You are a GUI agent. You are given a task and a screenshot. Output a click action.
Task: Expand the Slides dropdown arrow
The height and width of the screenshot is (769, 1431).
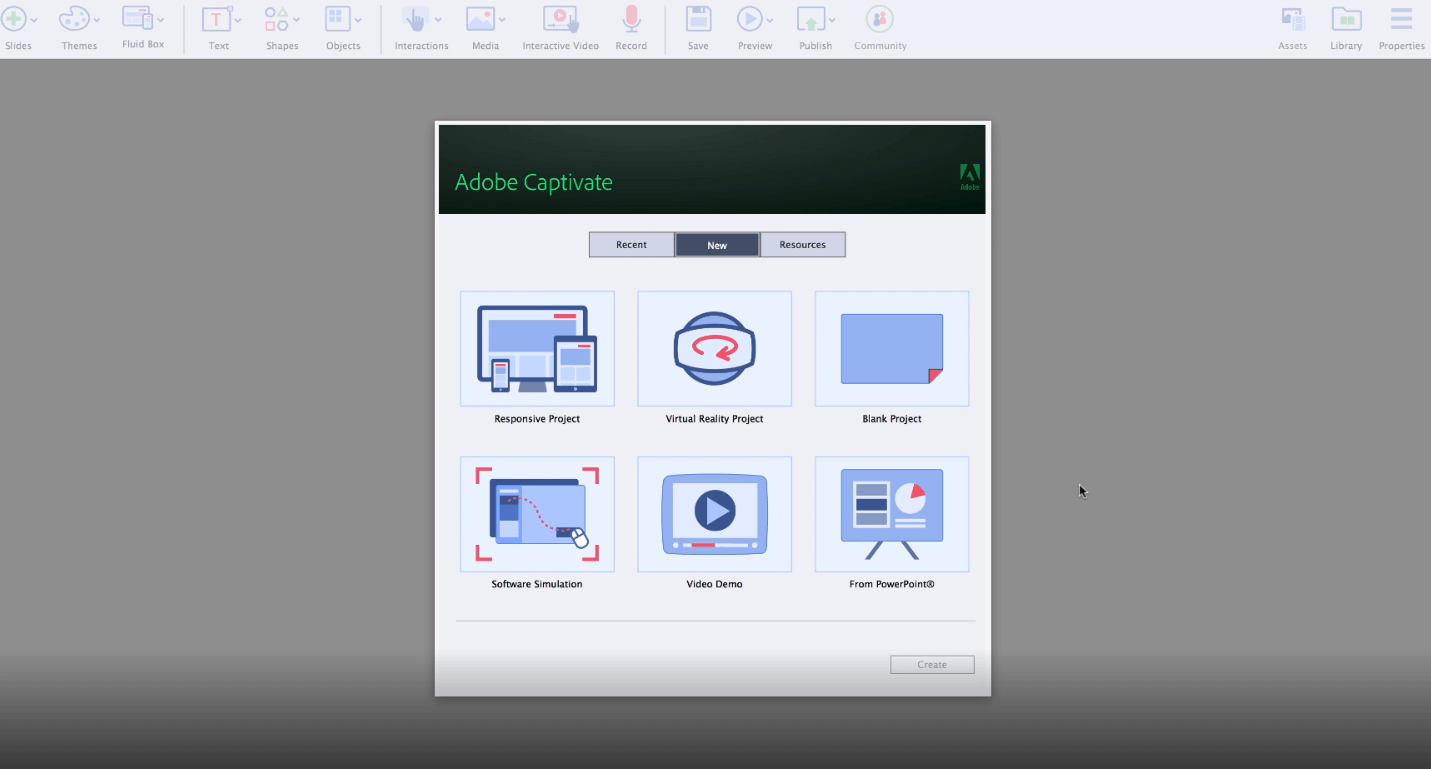(x=34, y=20)
